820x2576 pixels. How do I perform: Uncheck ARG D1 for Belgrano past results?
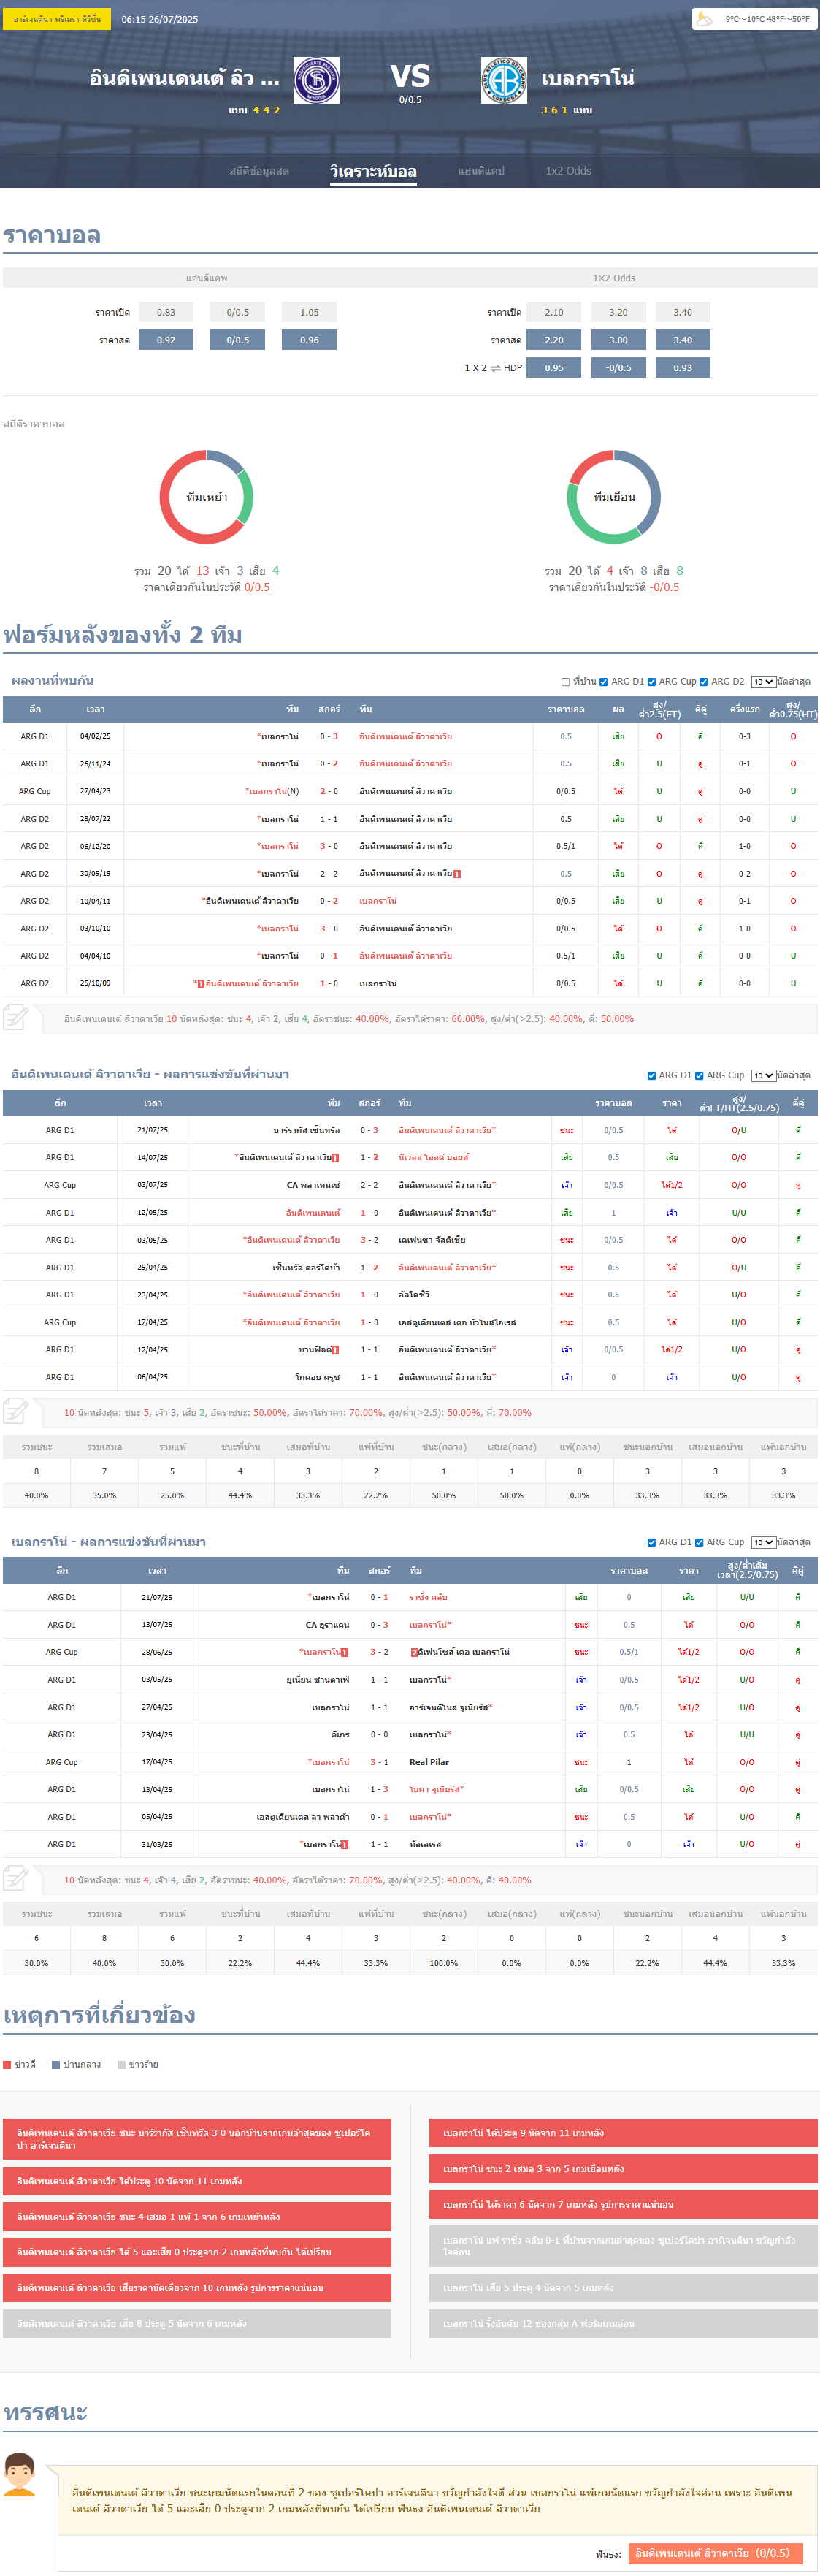652,1543
